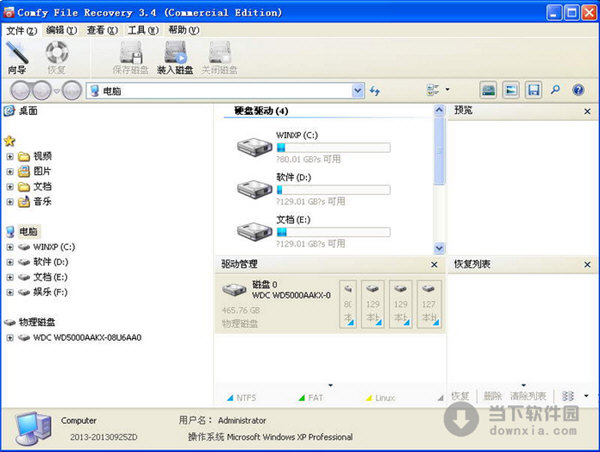Click the drive manager panel toolbar icon
This screenshot has width=600, height=452.
point(488,90)
